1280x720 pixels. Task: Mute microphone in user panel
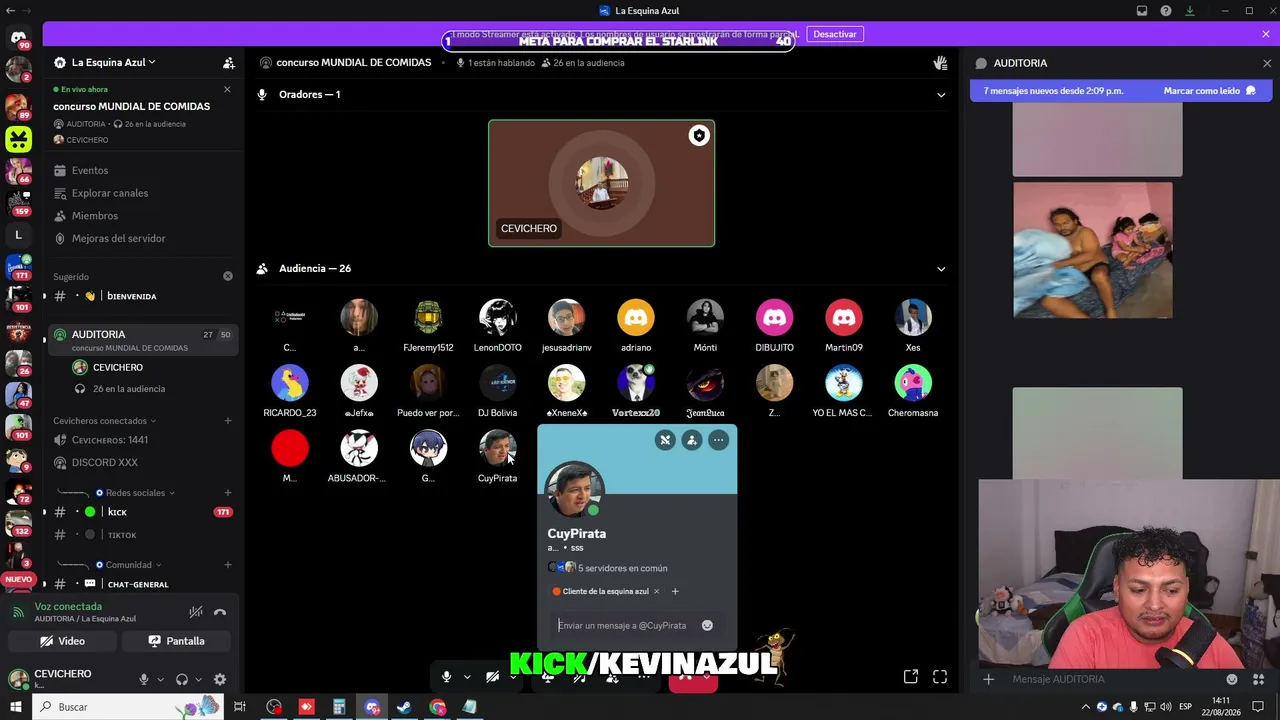click(x=144, y=679)
